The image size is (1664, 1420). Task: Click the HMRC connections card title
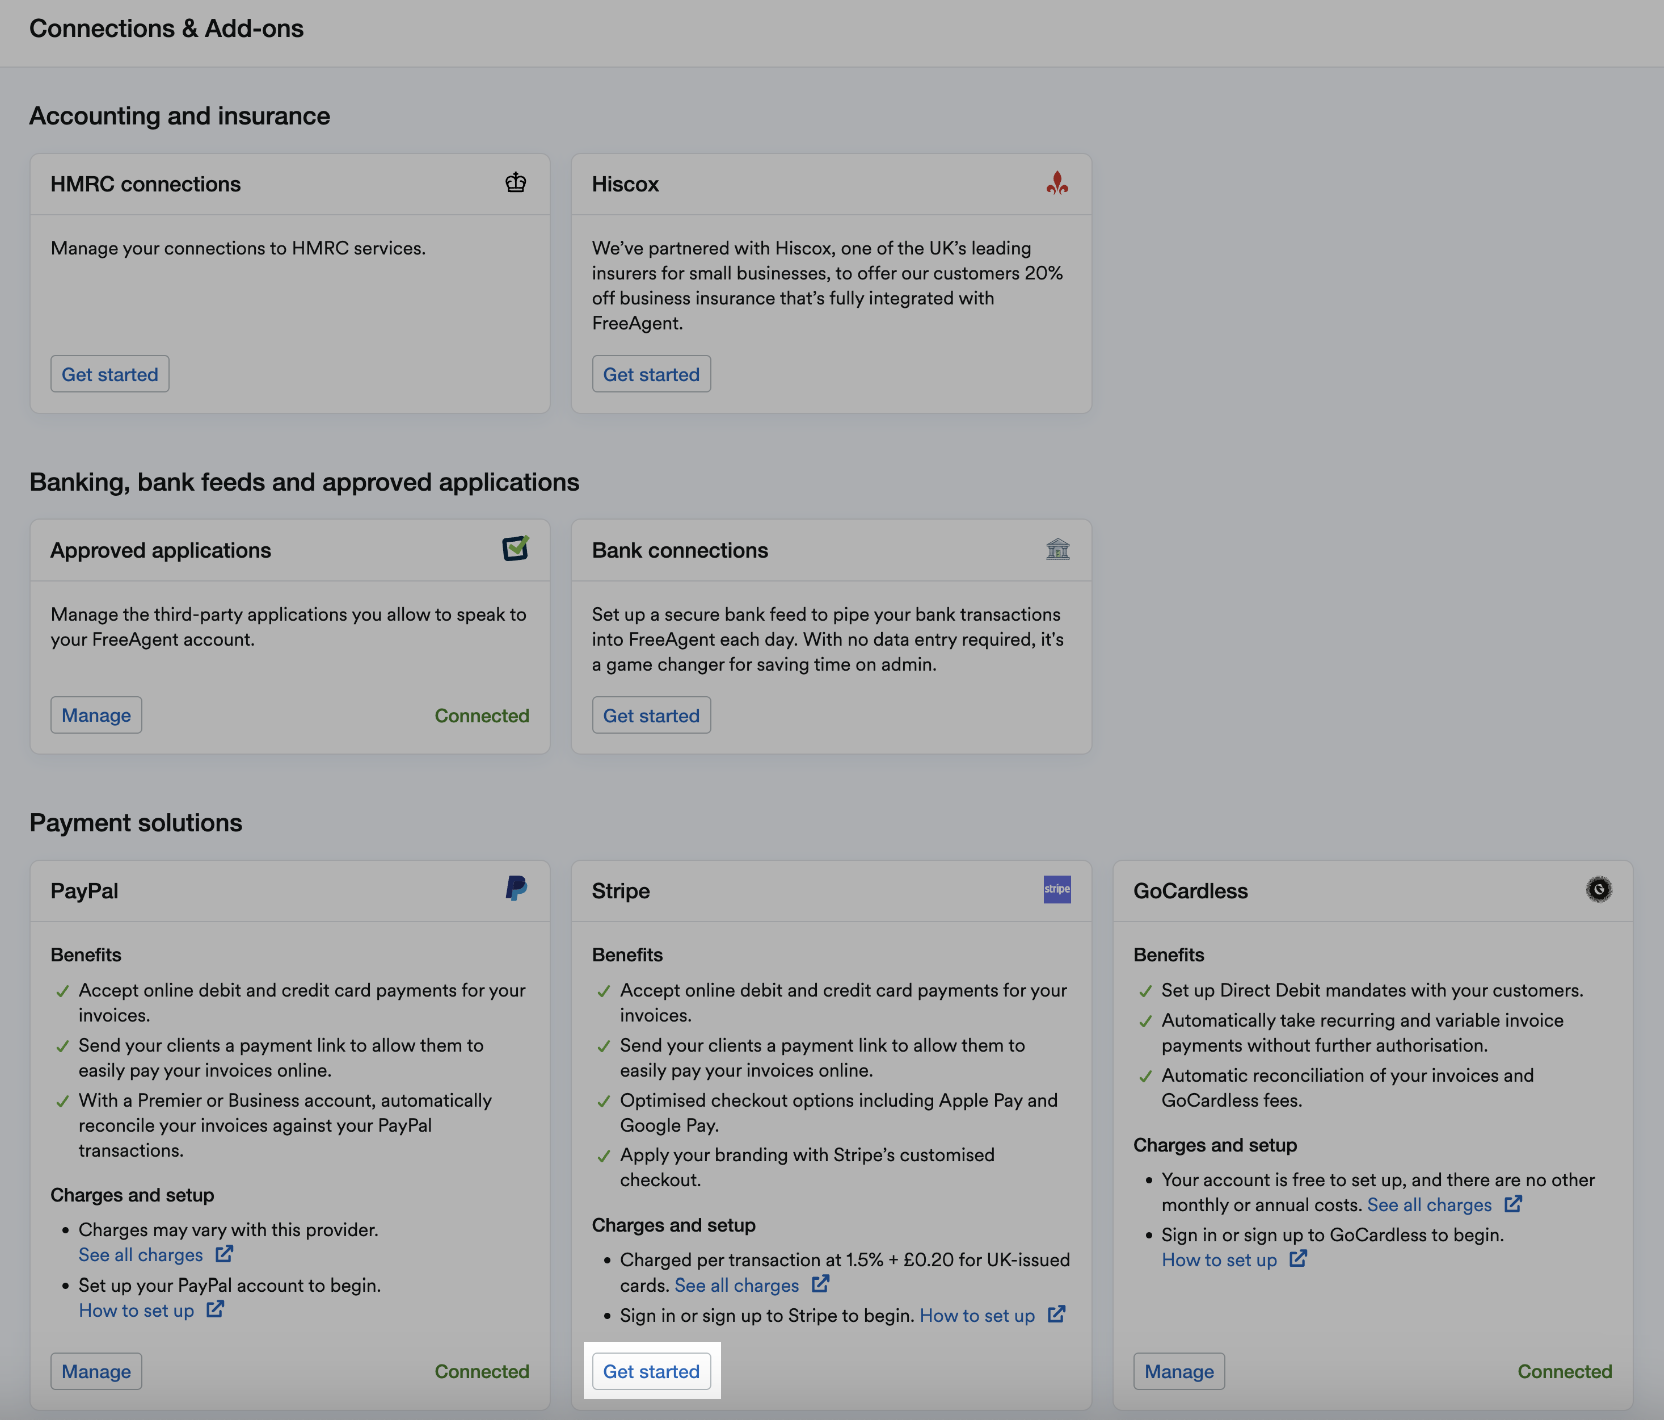pos(146,184)
